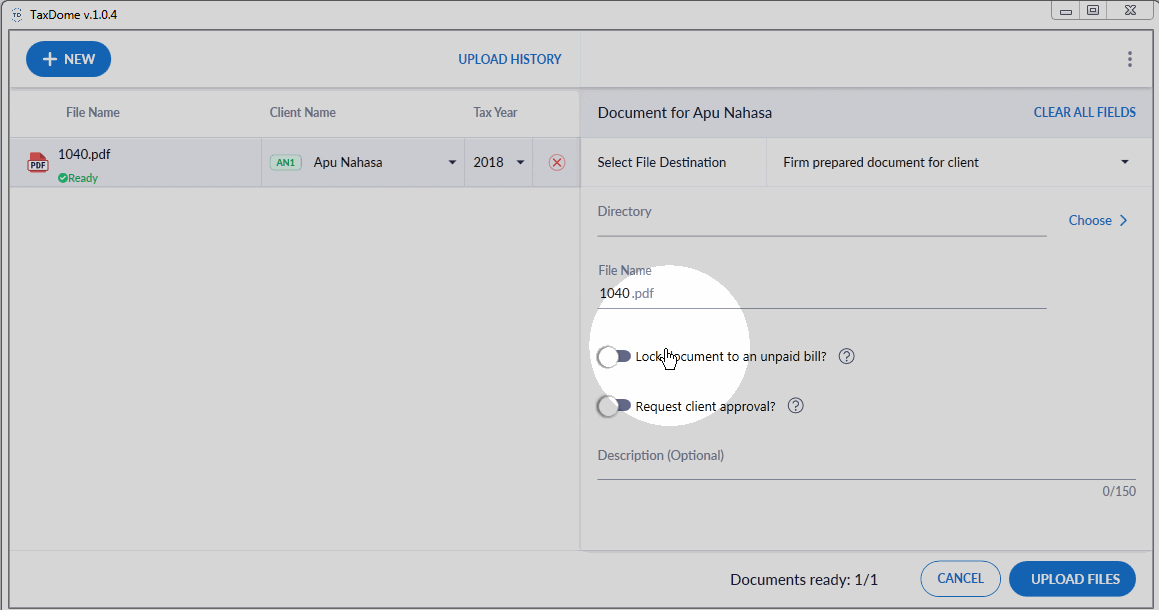Click help icon beside Lock document option
Screen dimensions: 1159x610
[846, 356]
